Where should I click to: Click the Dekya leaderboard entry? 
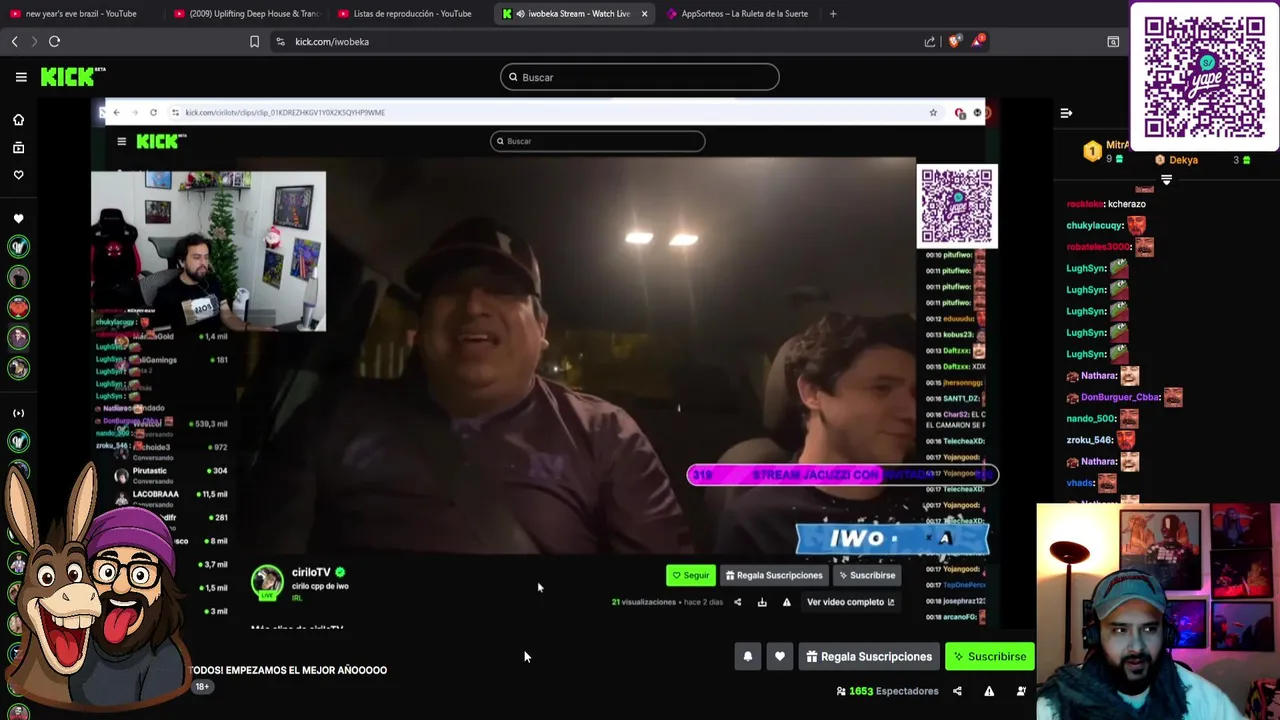click(1183, 160)
